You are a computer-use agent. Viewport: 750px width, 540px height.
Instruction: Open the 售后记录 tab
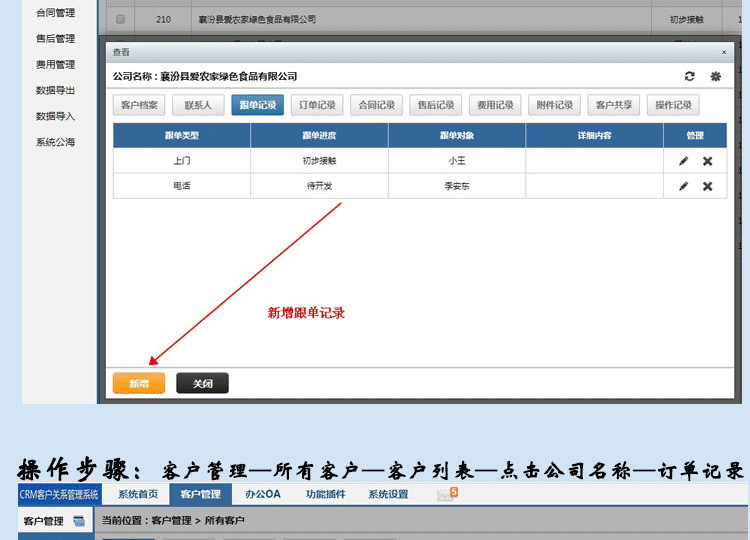pyautogui.click(x=436, y=105)
